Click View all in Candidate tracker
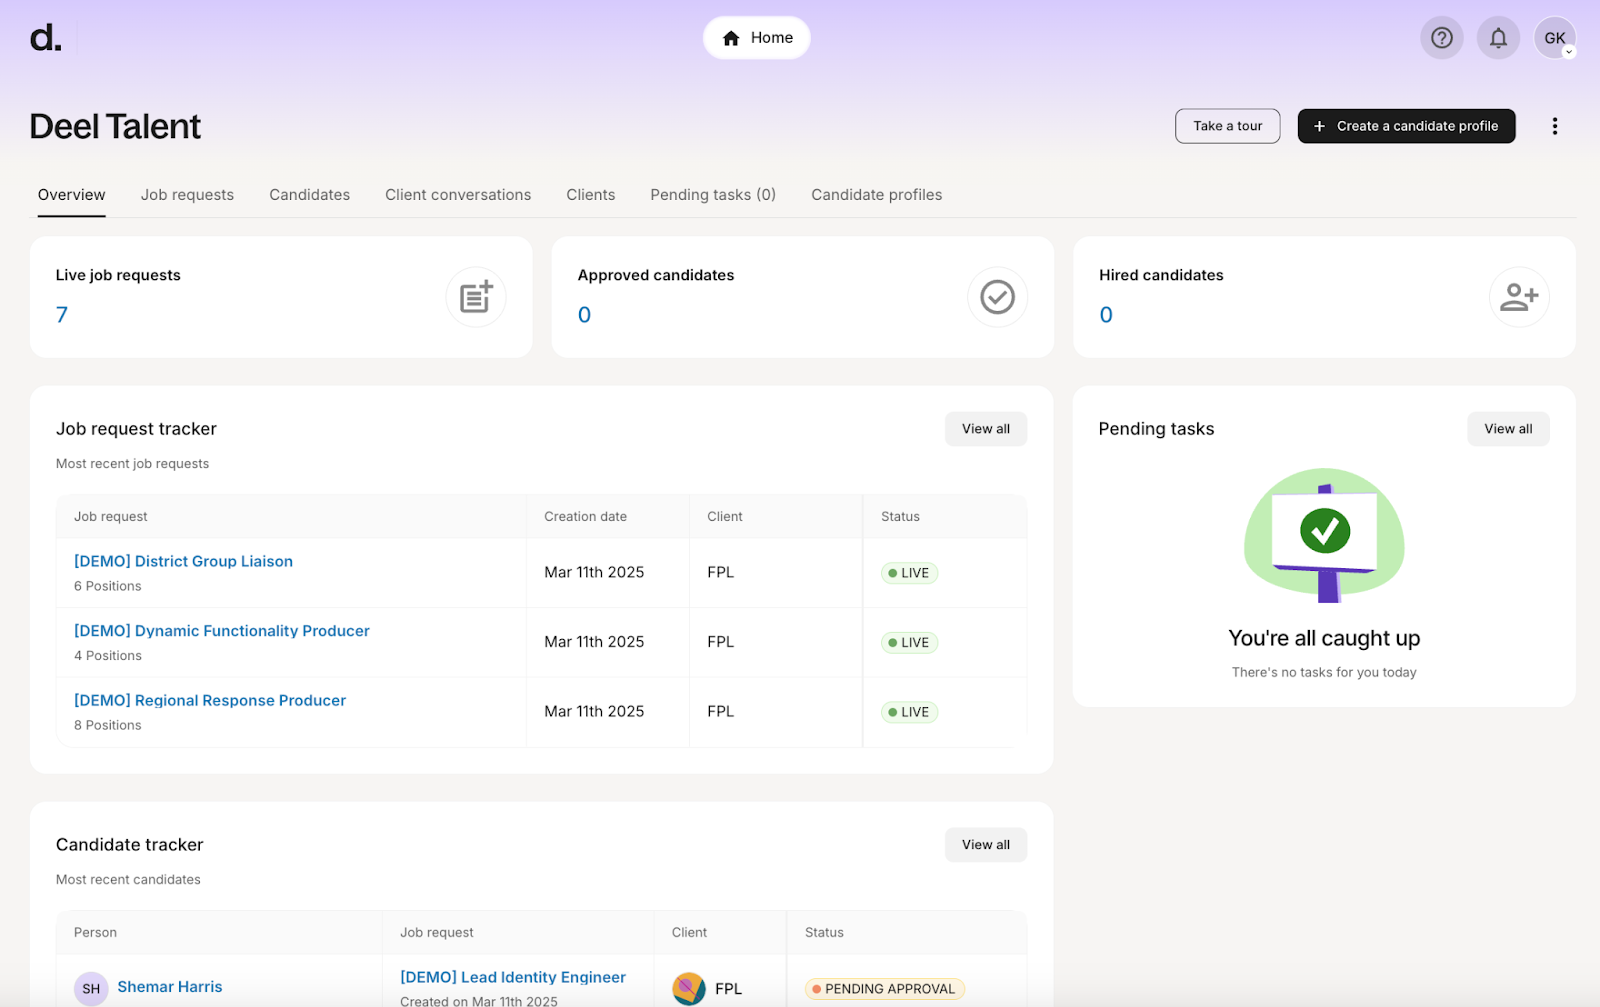Viewport: 1600px width, 1007px height. click(x=986, y=845)
